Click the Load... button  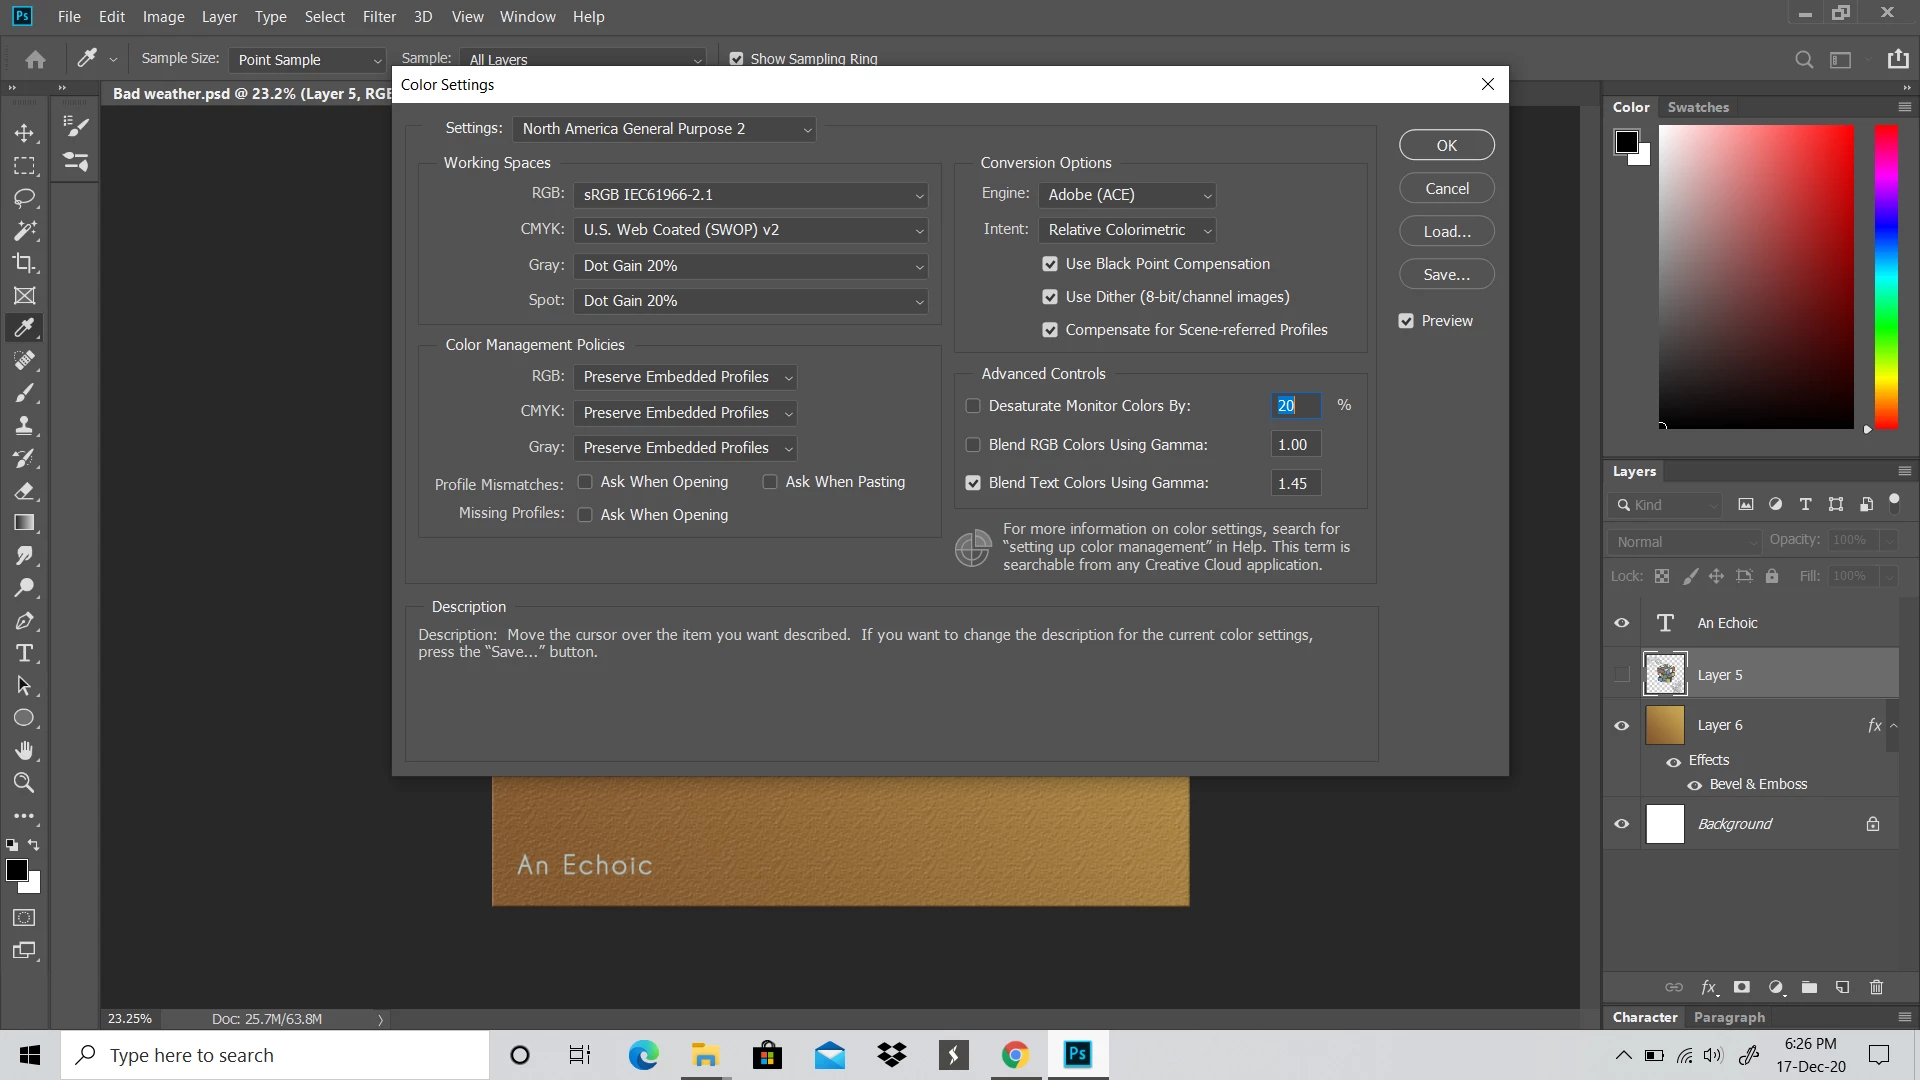1446,231
